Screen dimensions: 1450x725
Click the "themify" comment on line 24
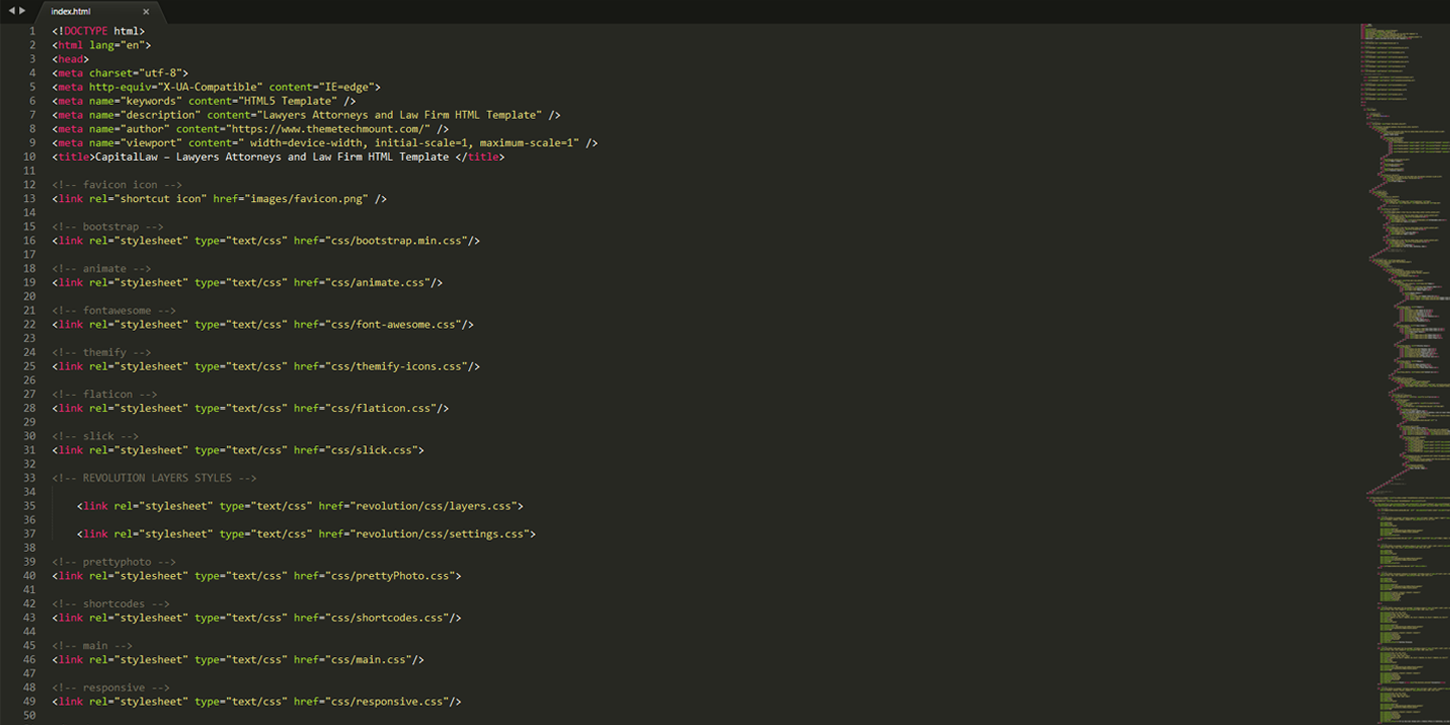click(x=102, y=353)
